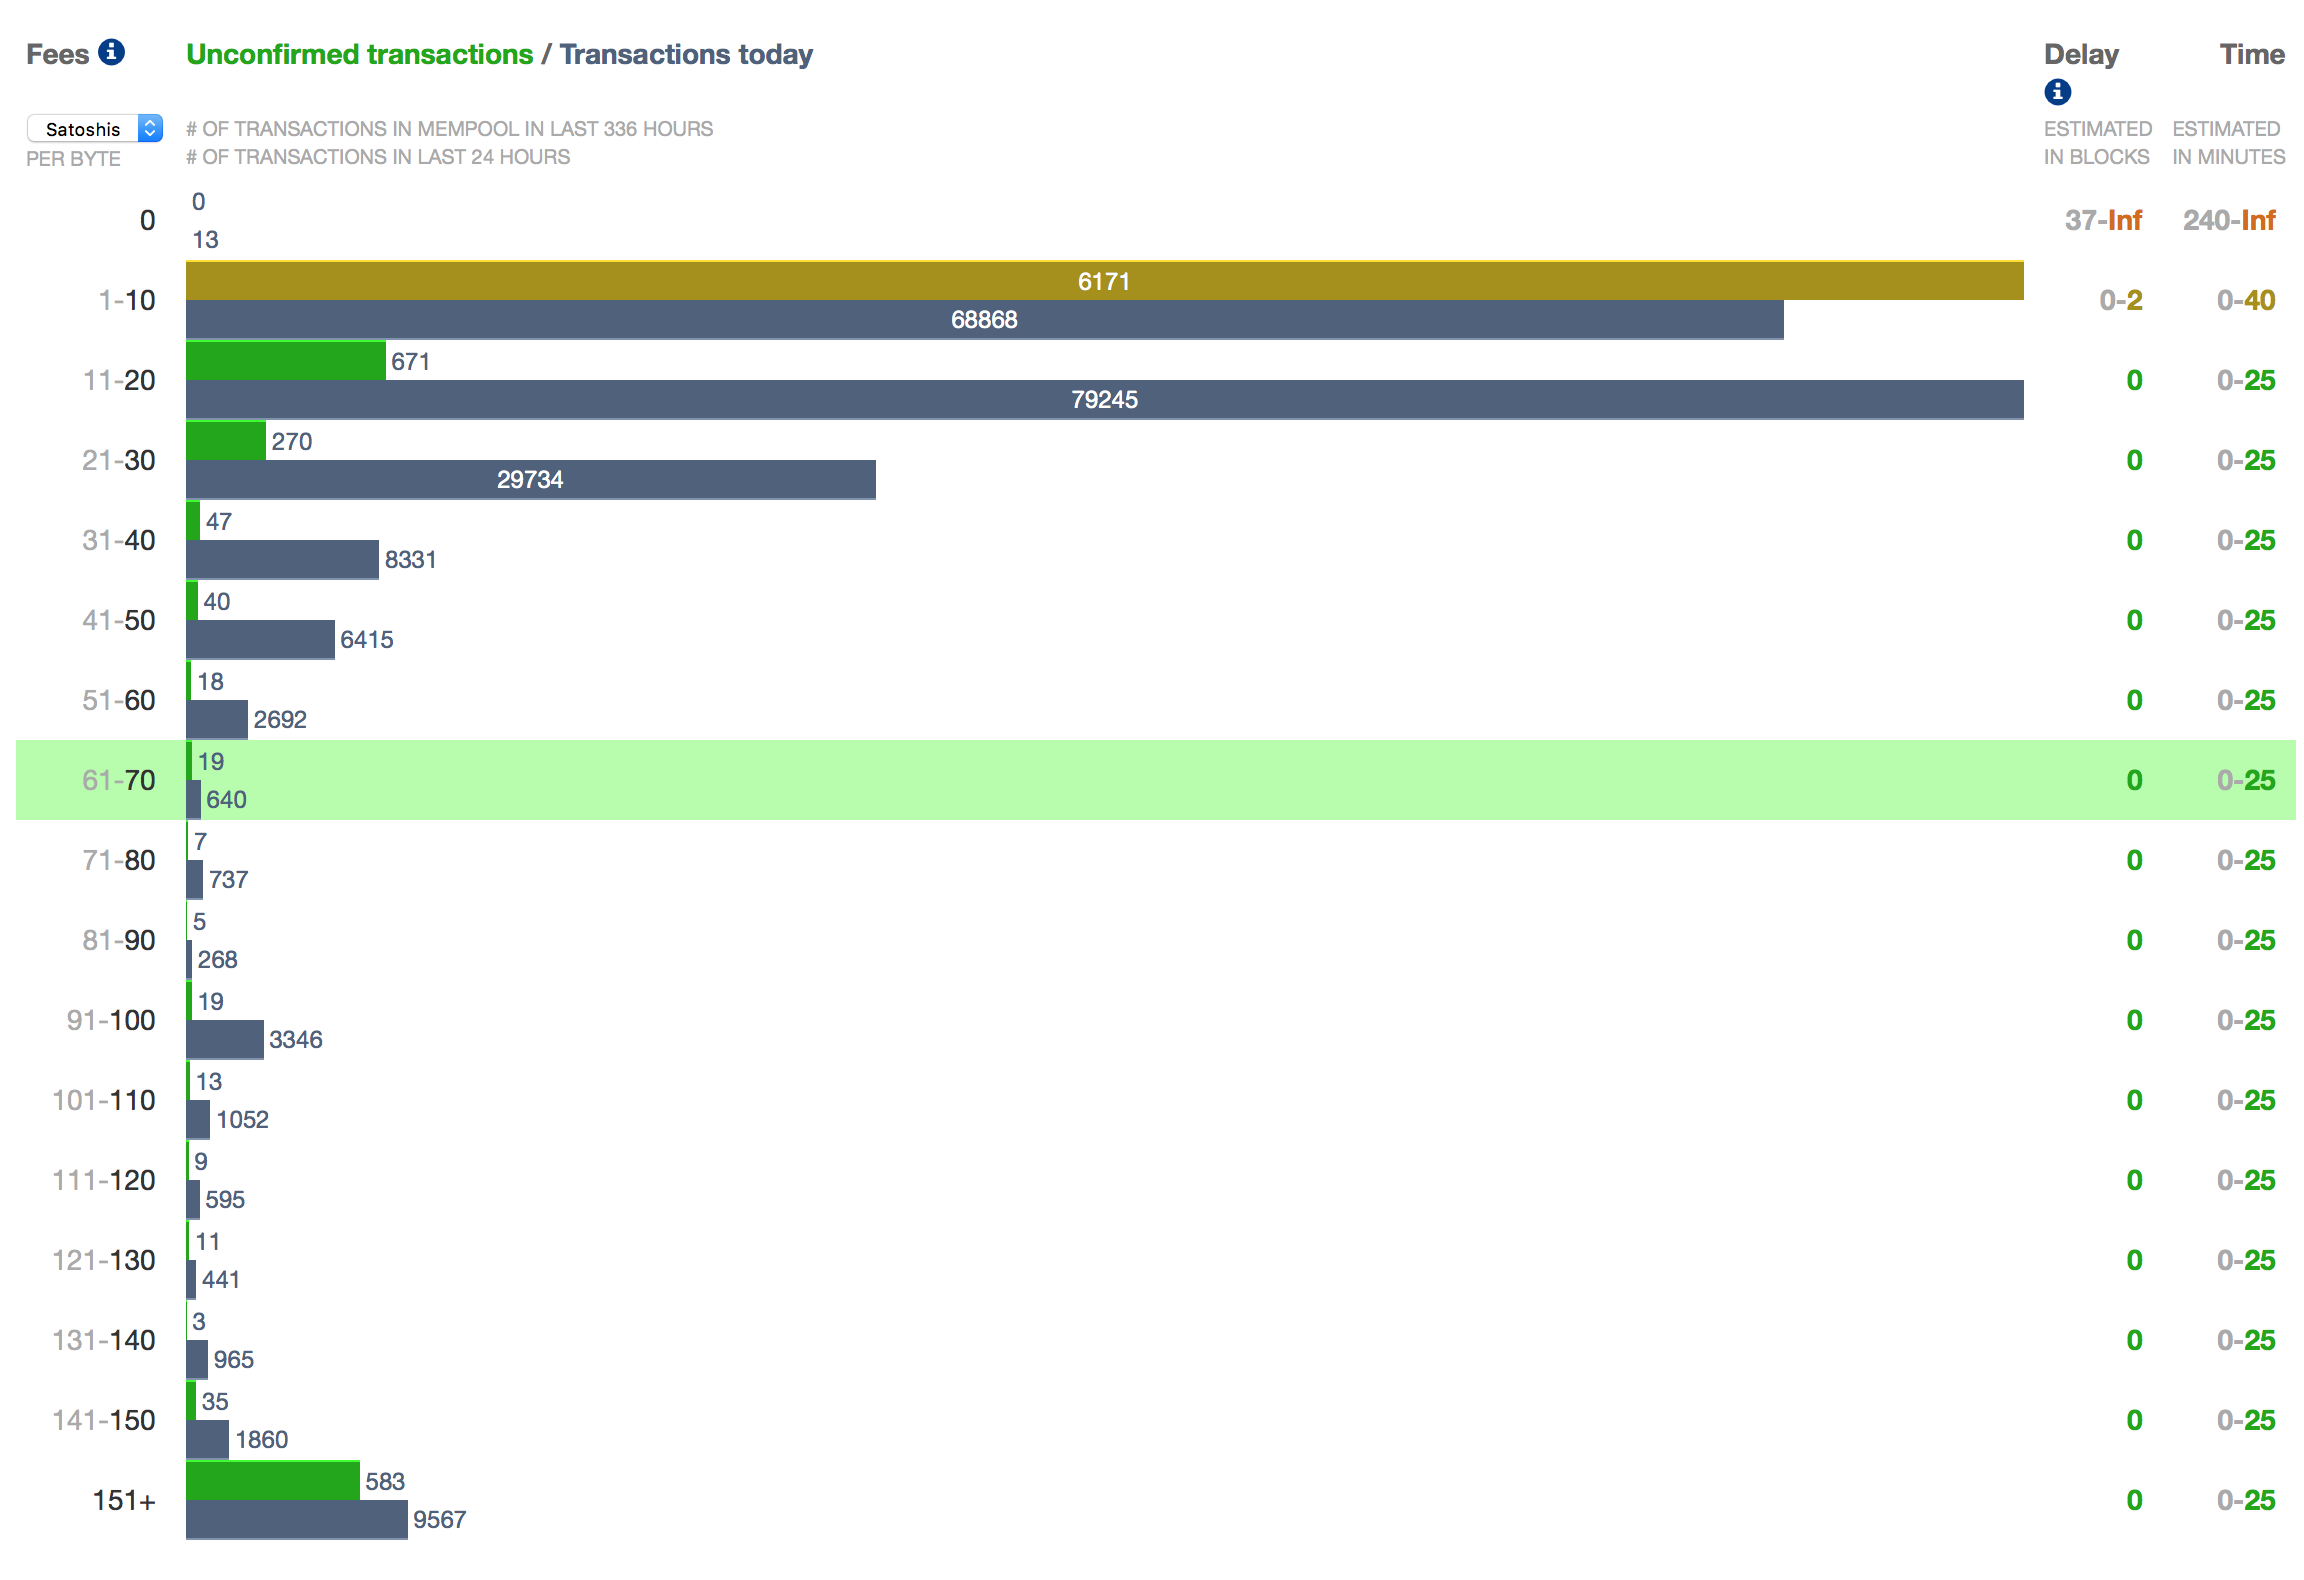Click the 595 transactions value
This screenshot has width=2304, height=1580.
[x=225, y=1200]
